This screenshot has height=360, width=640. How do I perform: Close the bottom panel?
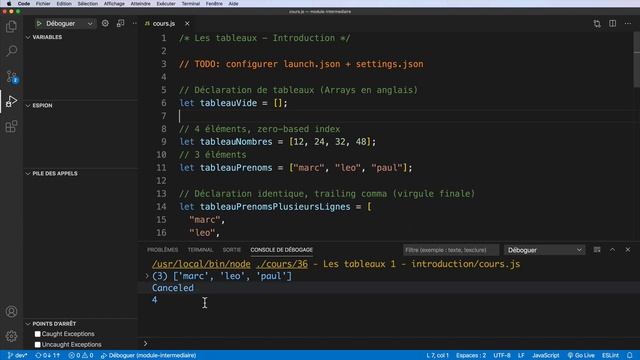628,250
